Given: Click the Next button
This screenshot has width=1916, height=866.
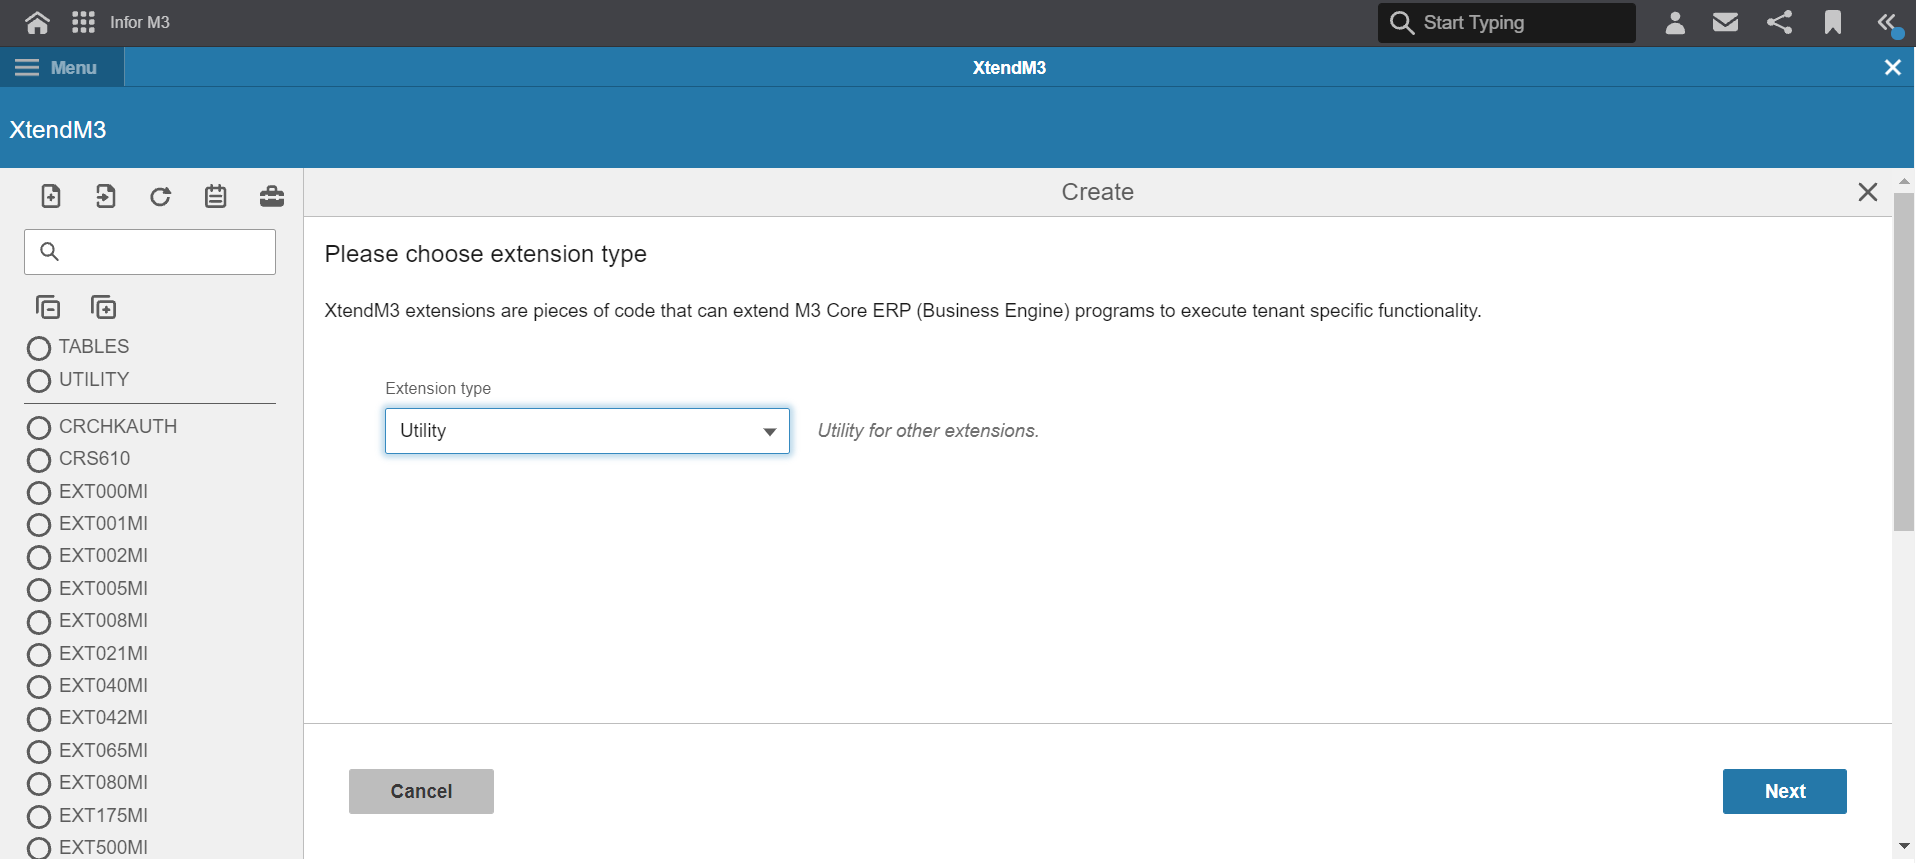Looking at the screenshot, I should pos(1785,791).
